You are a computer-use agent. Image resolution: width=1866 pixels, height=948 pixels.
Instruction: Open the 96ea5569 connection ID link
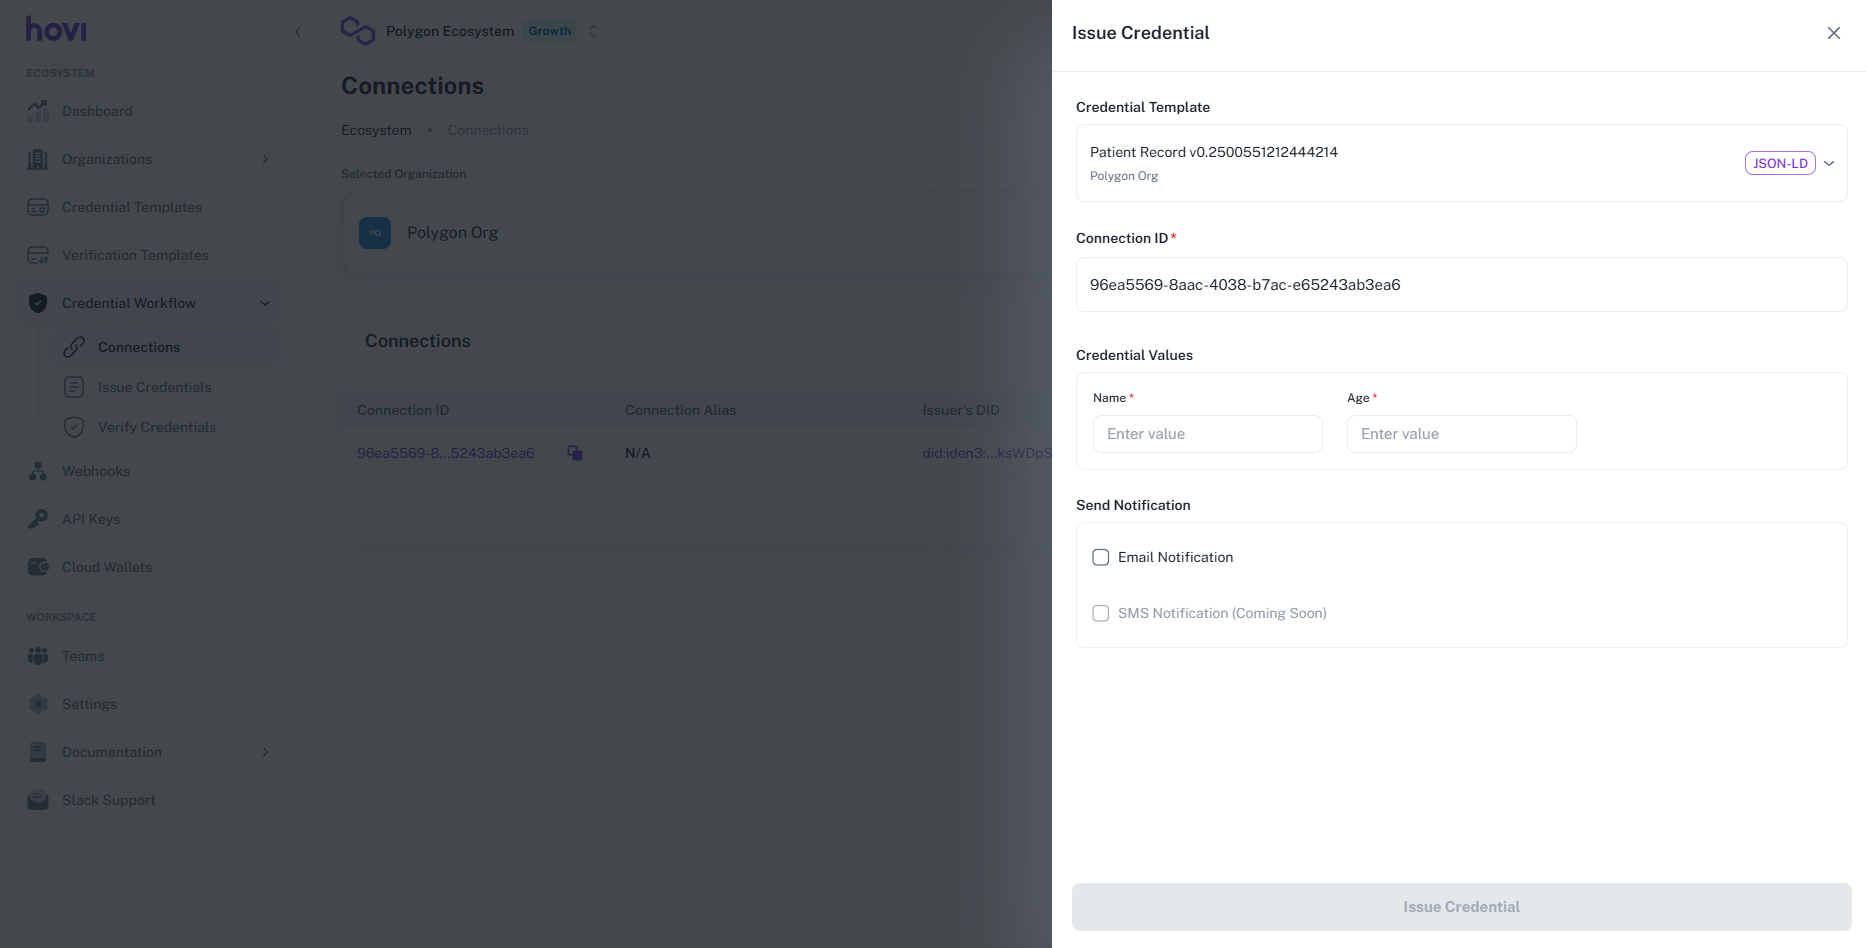pyautogui.click(x=446, y=453)
